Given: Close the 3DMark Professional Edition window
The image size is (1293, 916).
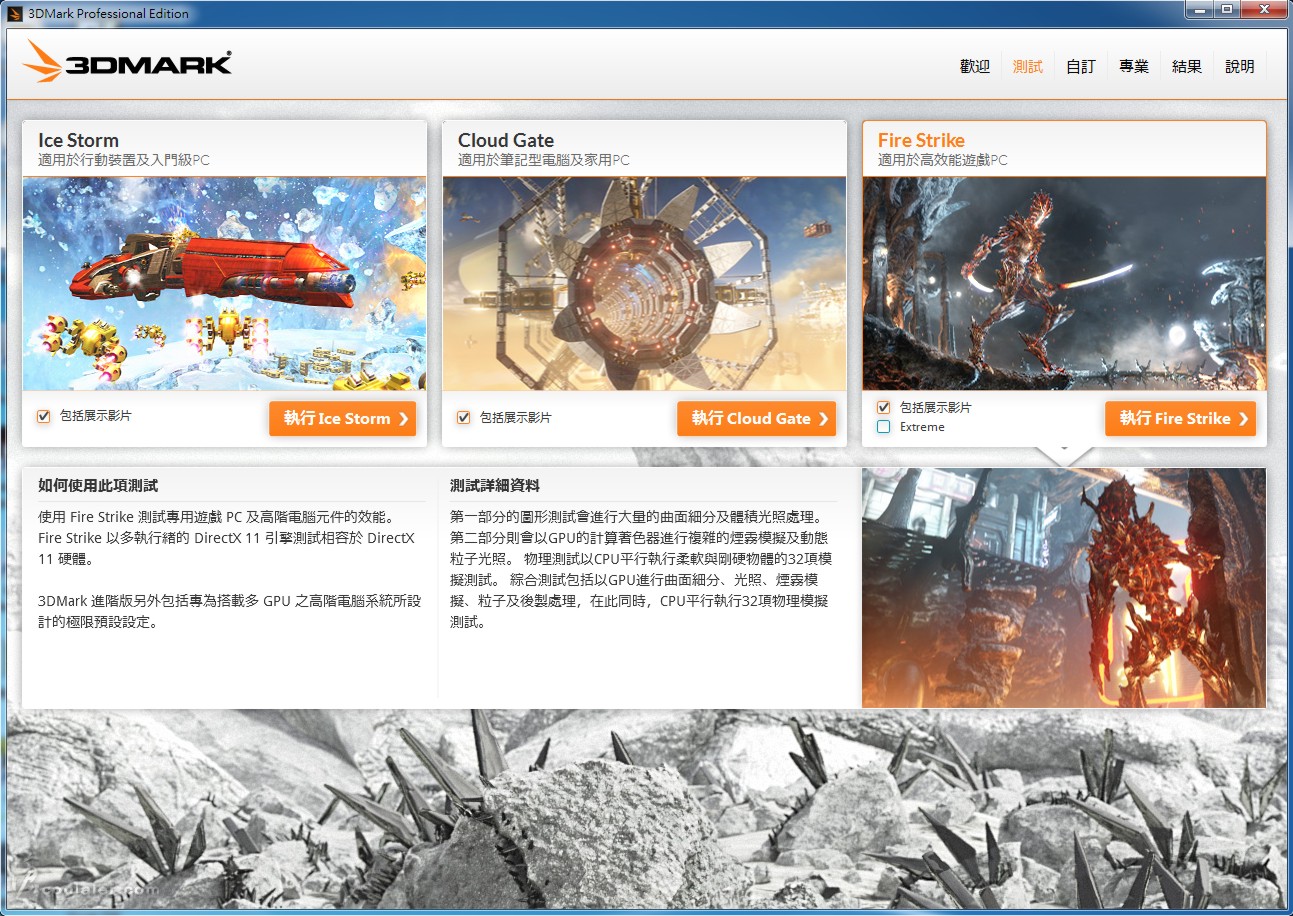Looking at the screenshot, I should pos(1263,10).
